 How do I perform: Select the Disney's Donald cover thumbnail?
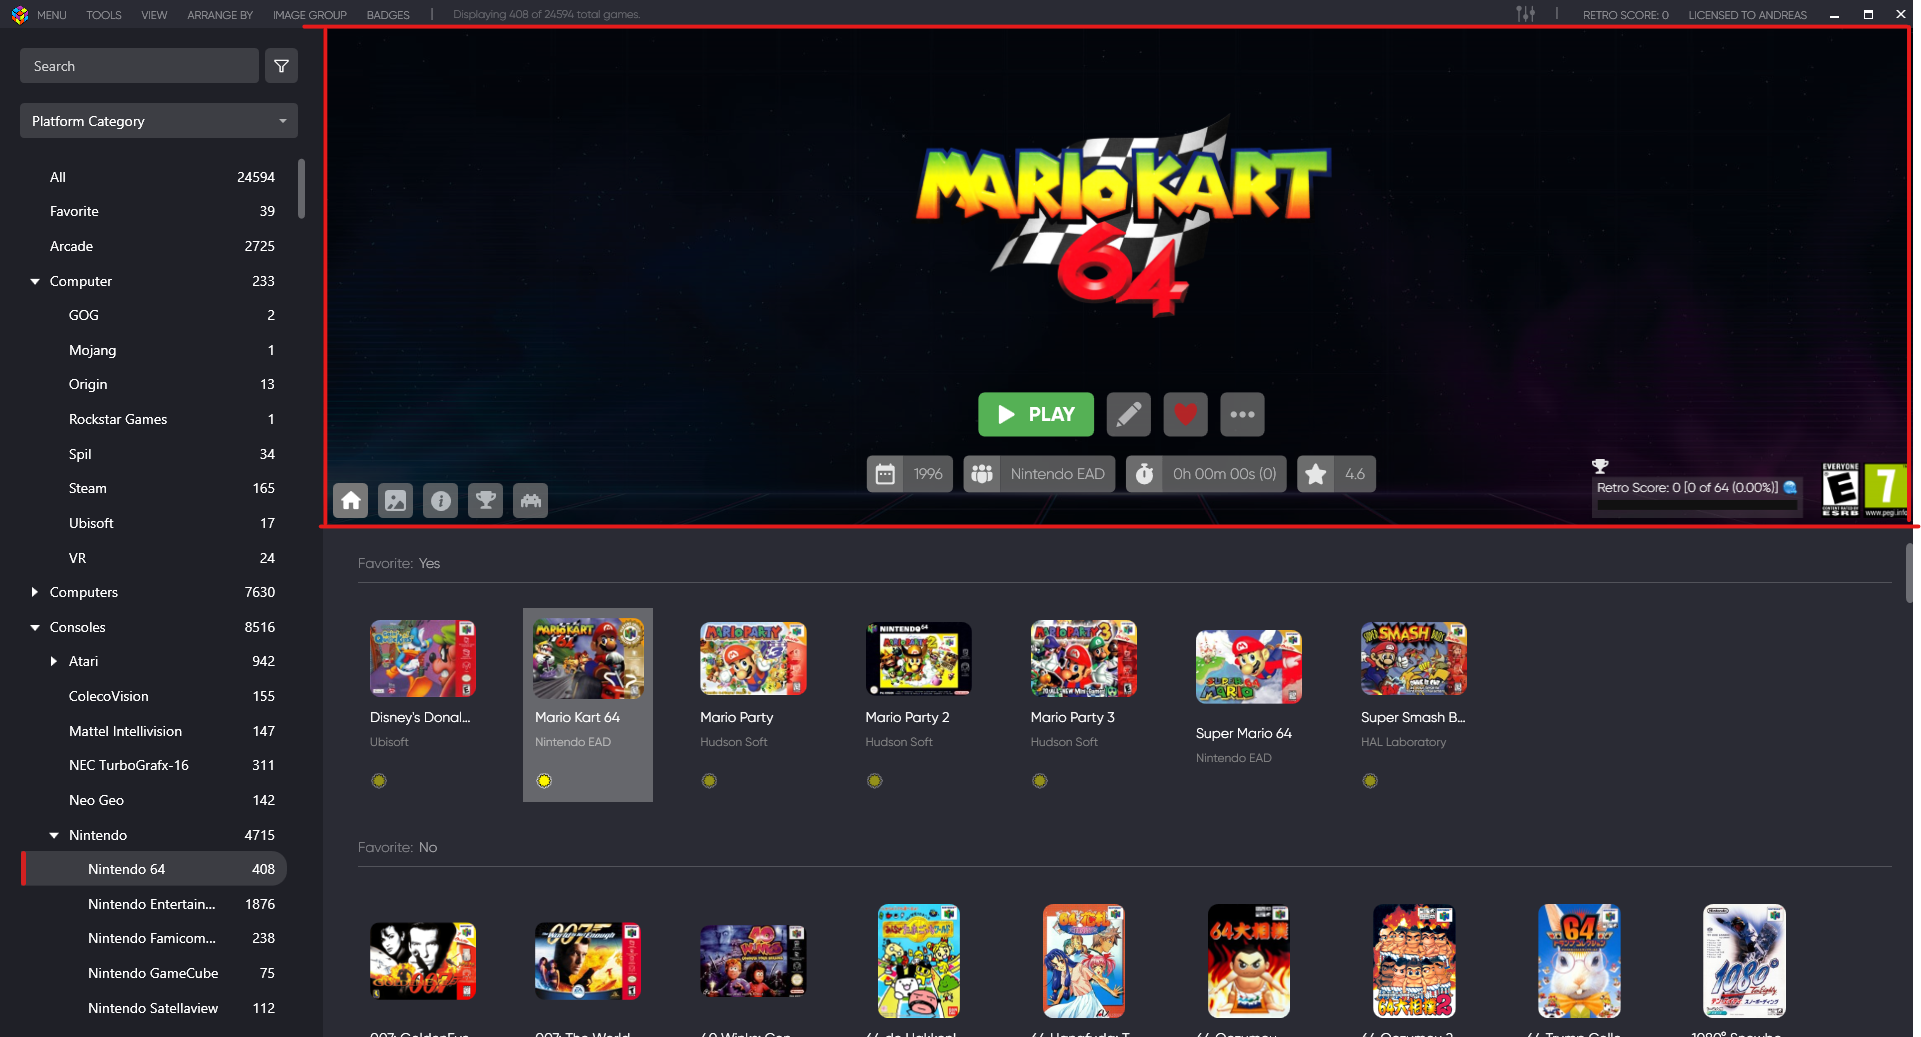[423, 658]
